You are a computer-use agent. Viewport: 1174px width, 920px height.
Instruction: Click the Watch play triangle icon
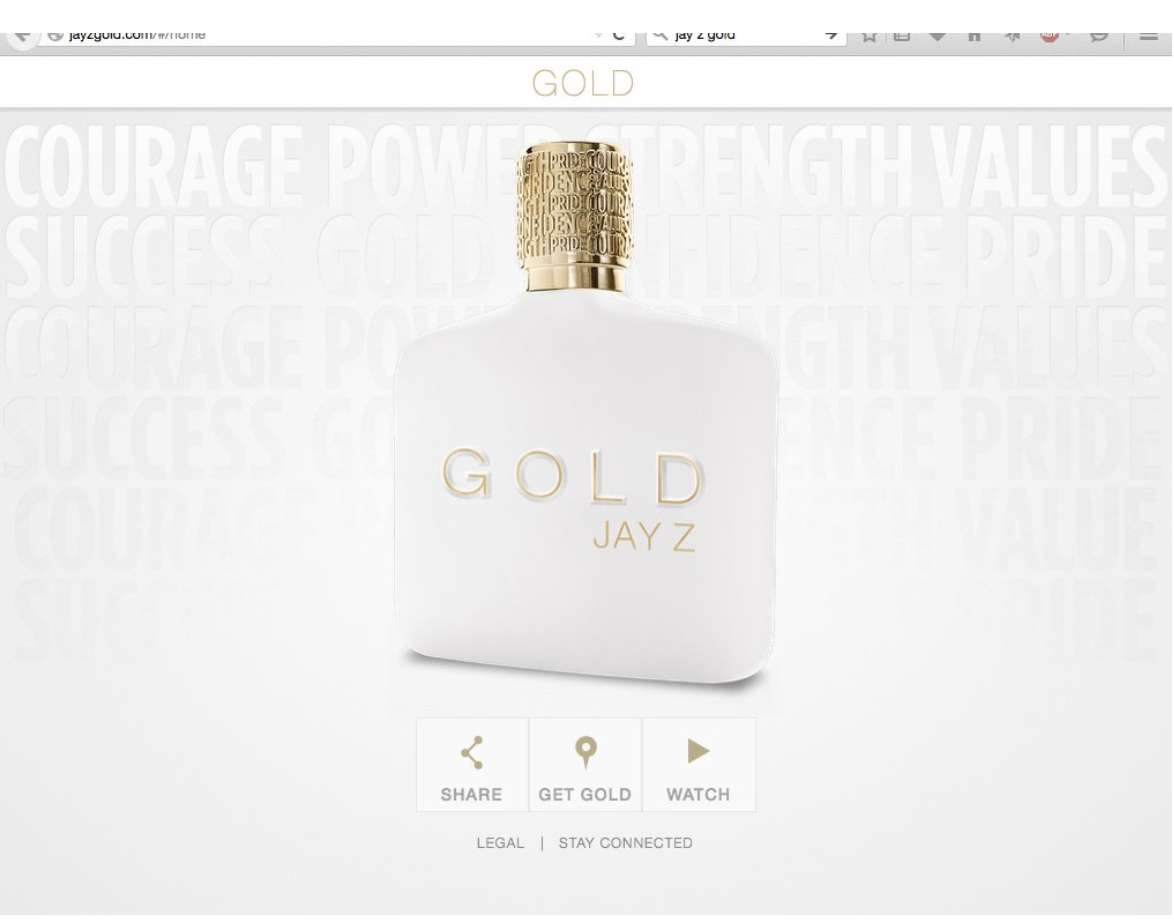coord(698,751)
